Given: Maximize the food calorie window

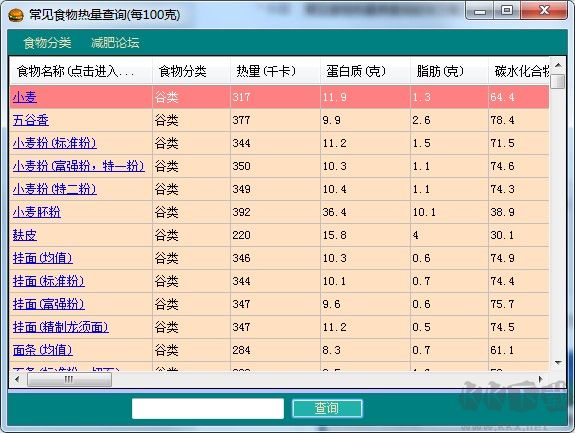Looking at the screenshot, I should [507, 11].
